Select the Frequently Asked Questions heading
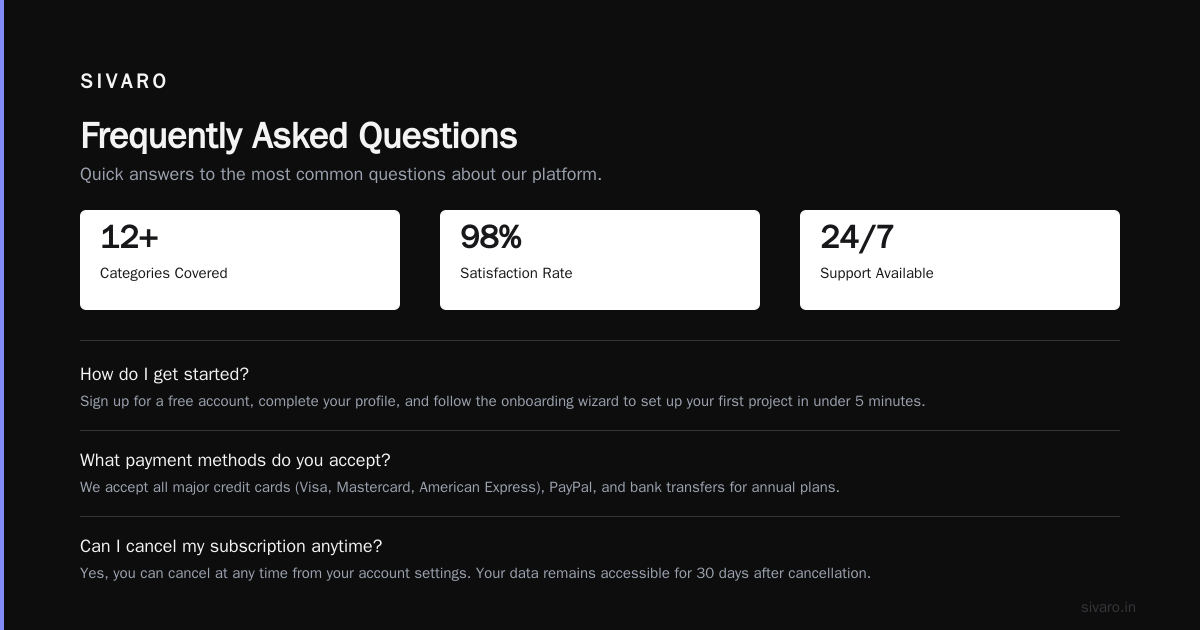The image size is (1200, 630). pyautogui.click(x=299, y=136)
